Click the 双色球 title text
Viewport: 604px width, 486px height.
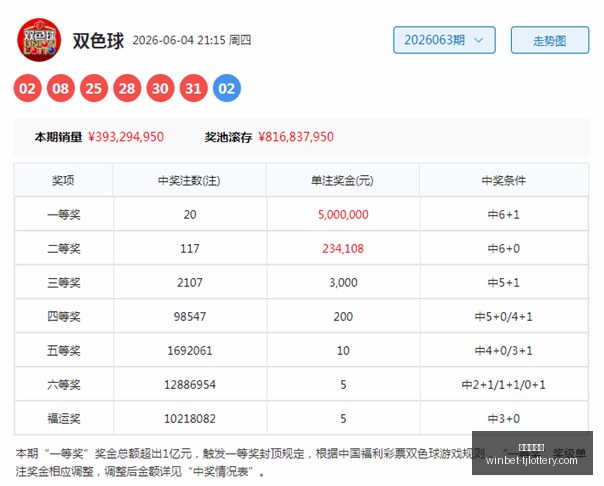(x=98, y=40)
